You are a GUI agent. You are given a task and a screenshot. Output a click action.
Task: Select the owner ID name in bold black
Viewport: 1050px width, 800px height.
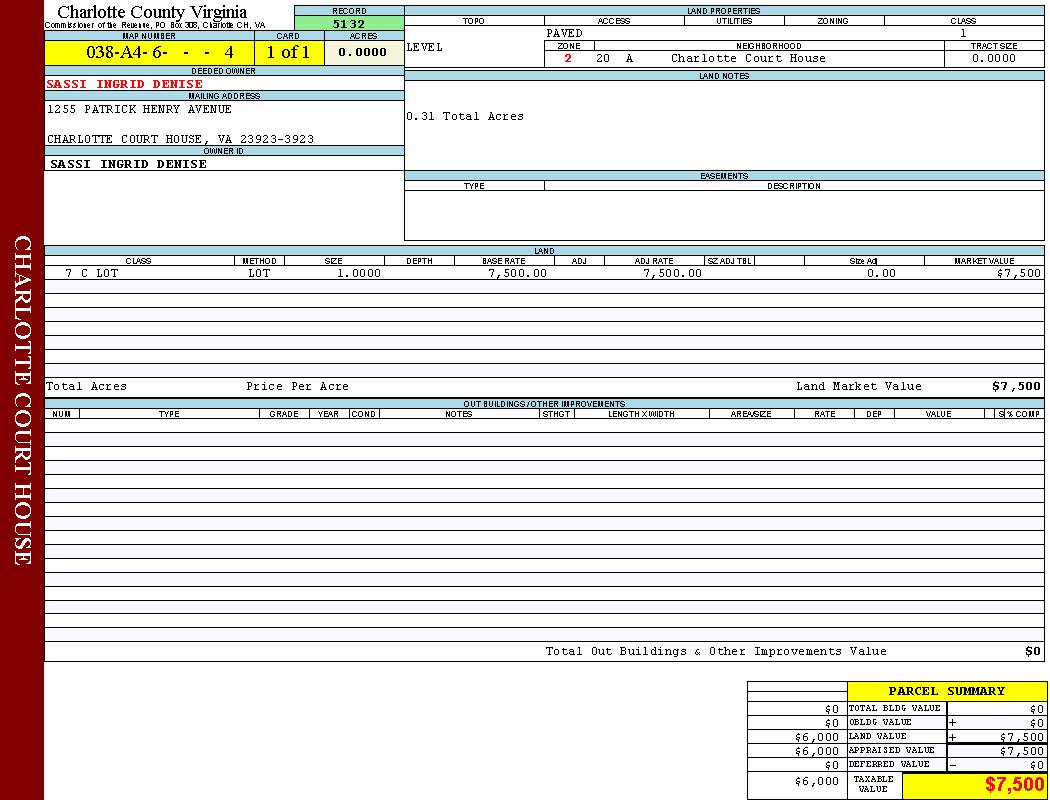point(128,164)
